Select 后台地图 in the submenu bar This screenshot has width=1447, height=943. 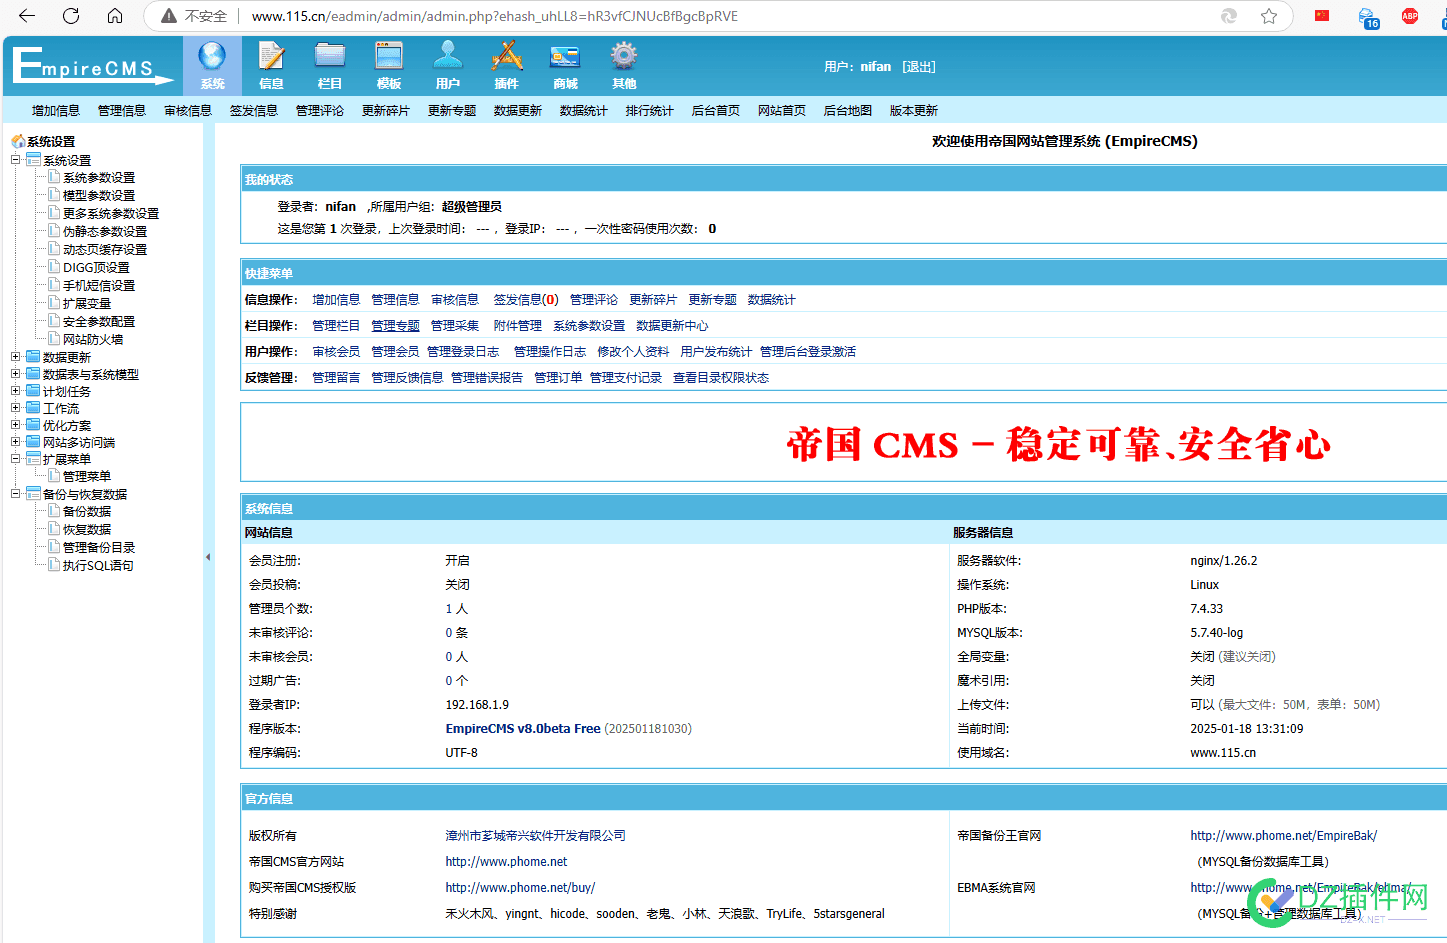[x=848, y=111]
